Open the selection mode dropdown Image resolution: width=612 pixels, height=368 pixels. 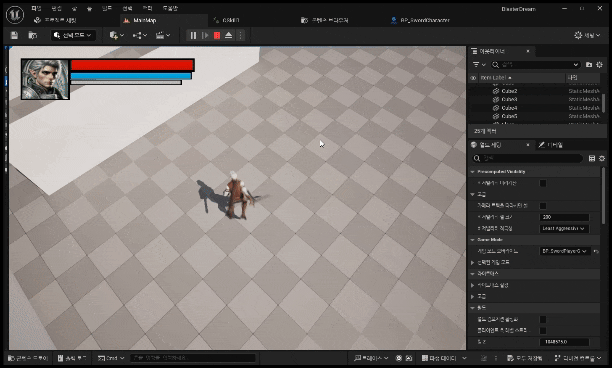tap(73, 36)
